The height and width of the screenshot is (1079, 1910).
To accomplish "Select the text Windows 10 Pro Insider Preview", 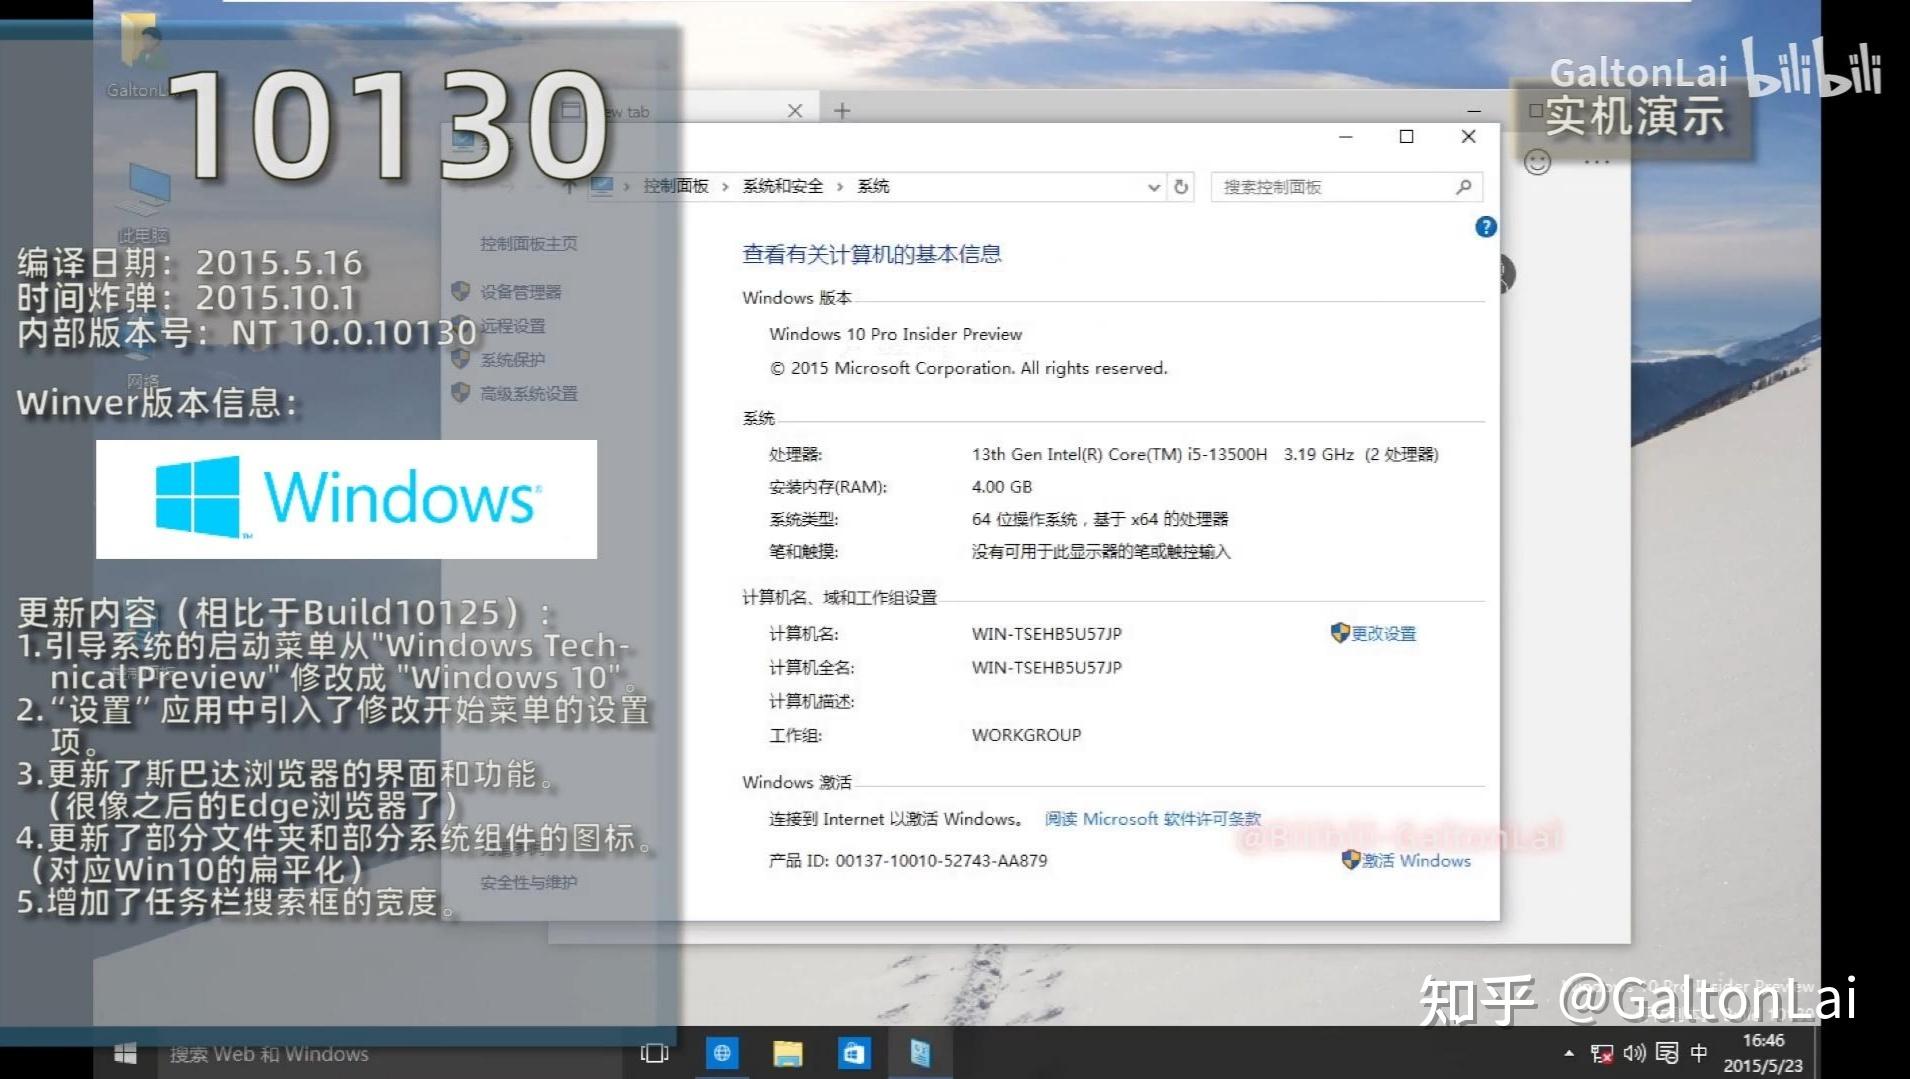I will pyautogui.click(x=896, y=334).
